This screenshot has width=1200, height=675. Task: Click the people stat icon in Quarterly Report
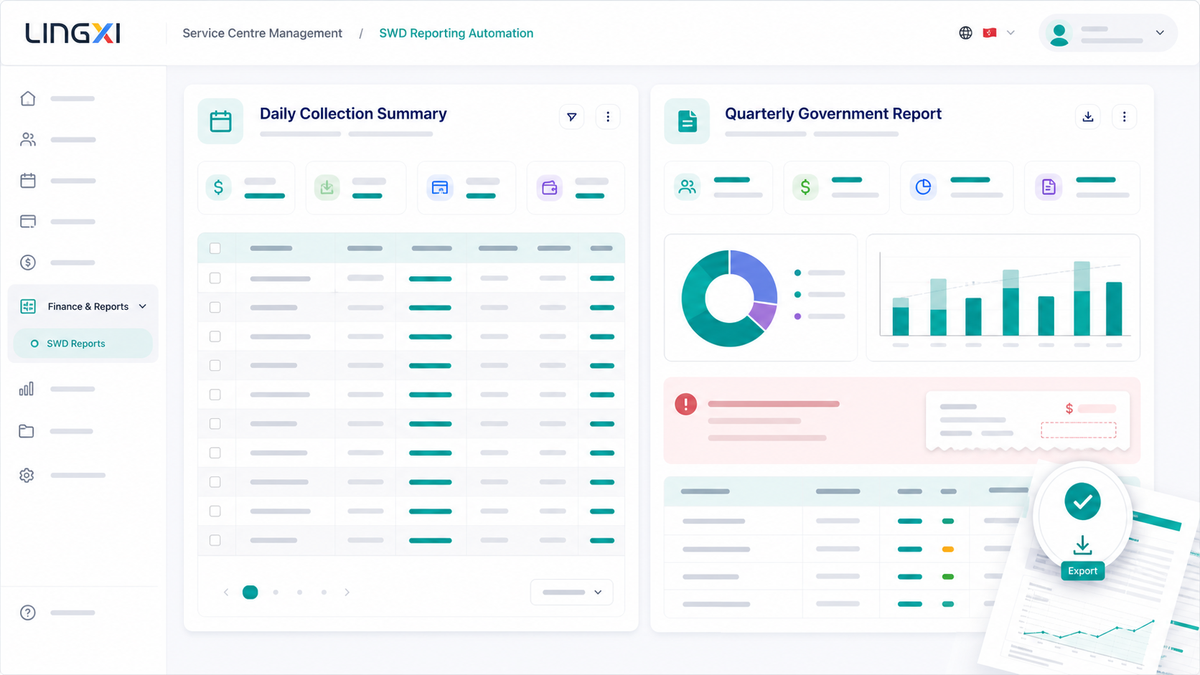click(687, 187)
